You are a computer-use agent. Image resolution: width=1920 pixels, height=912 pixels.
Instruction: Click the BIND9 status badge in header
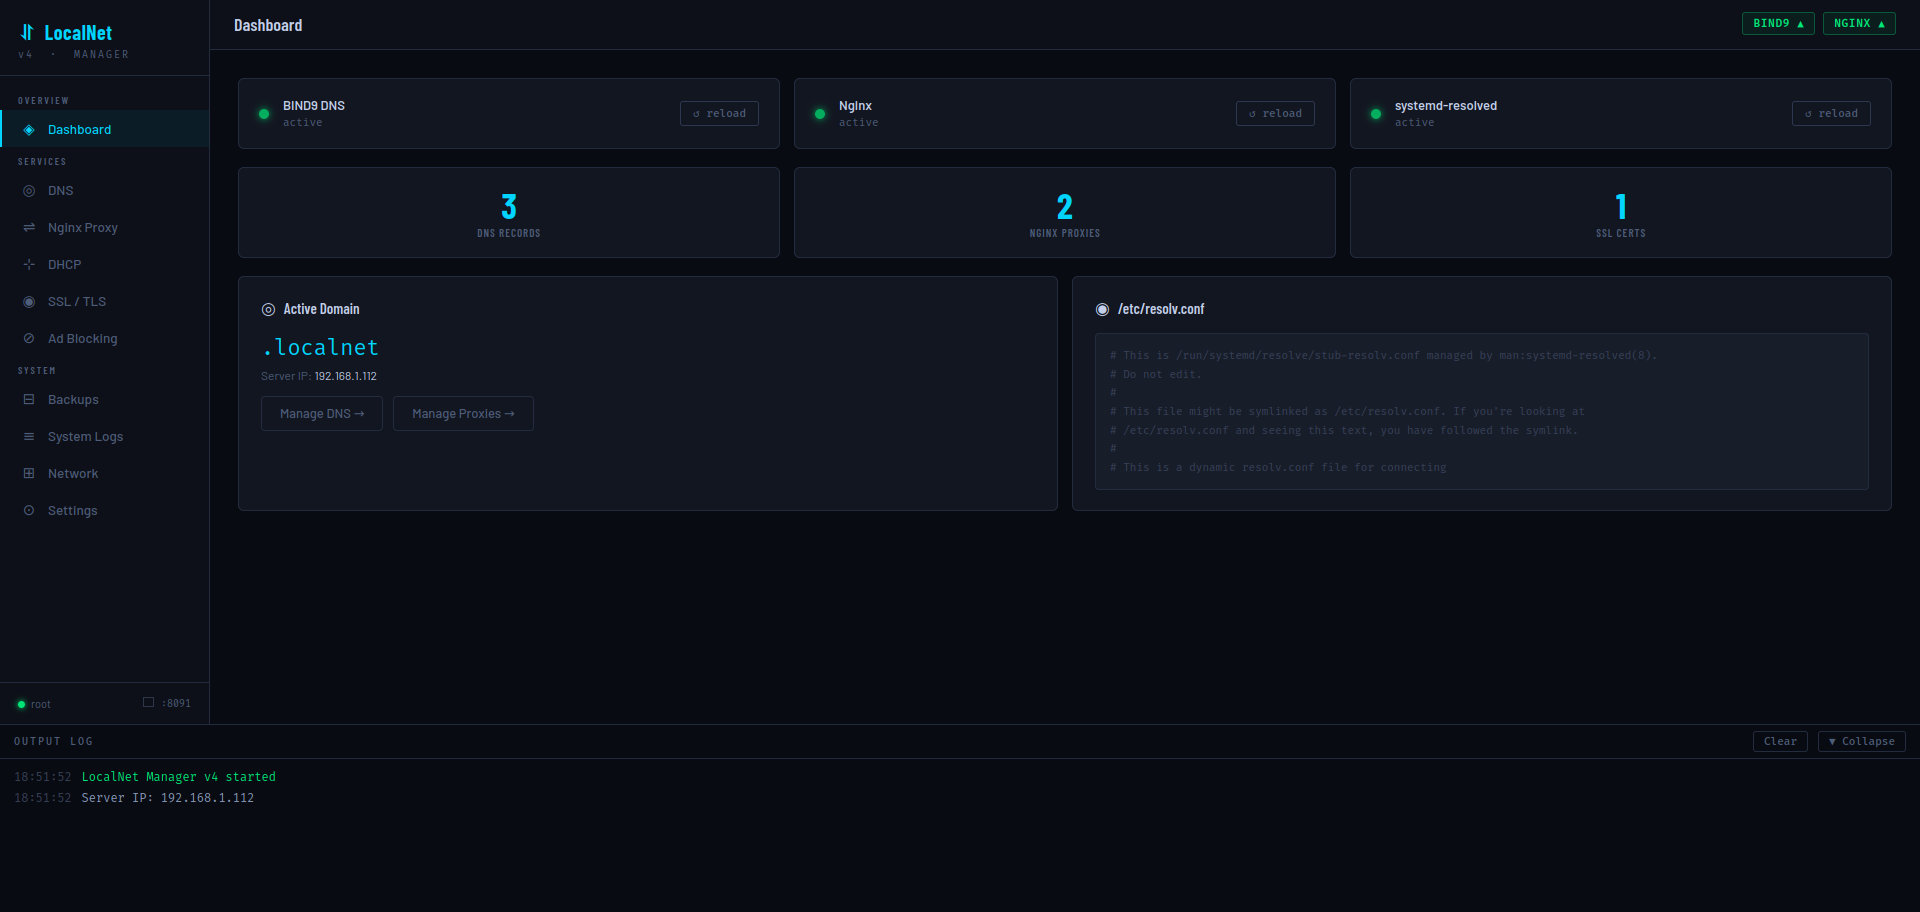tap(1778, 24)
